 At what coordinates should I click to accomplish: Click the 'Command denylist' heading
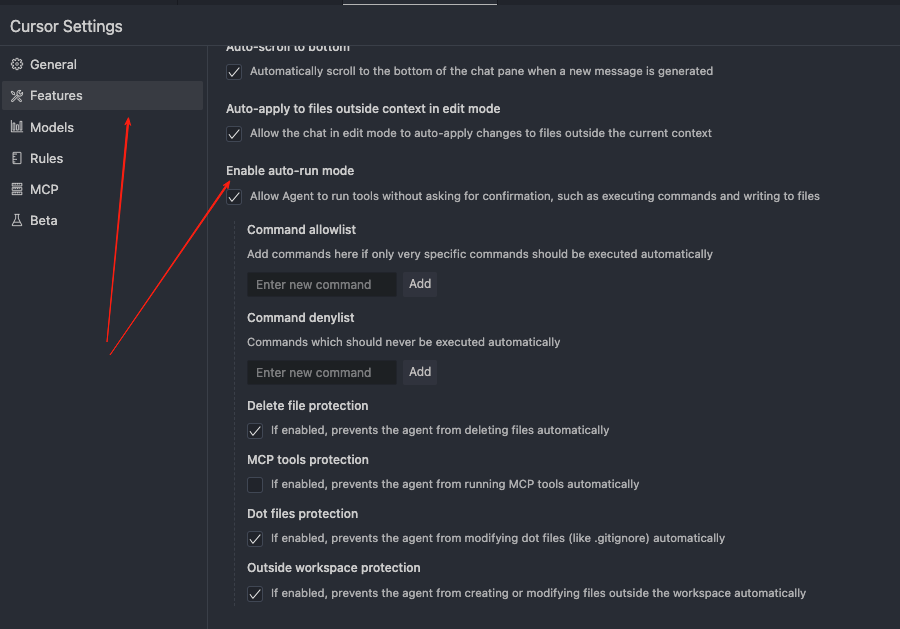coord(301,317)
